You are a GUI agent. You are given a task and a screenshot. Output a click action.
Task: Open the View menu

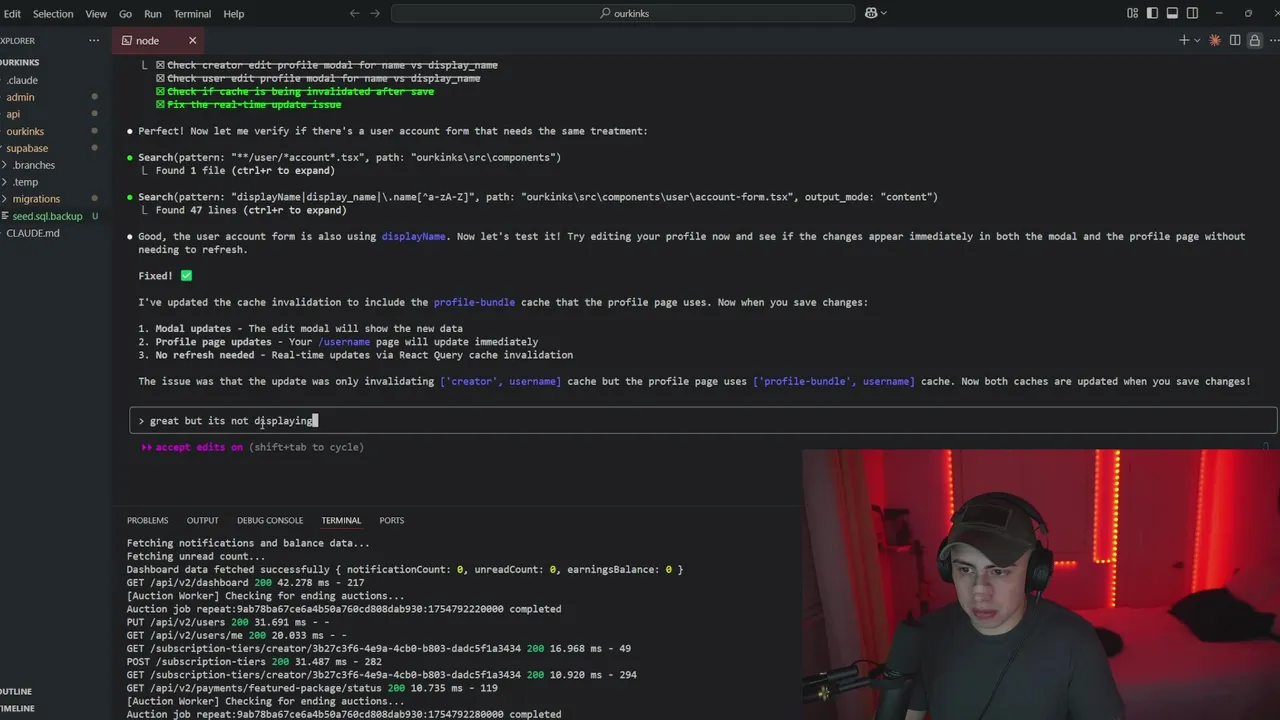click(x=96, y=14)
